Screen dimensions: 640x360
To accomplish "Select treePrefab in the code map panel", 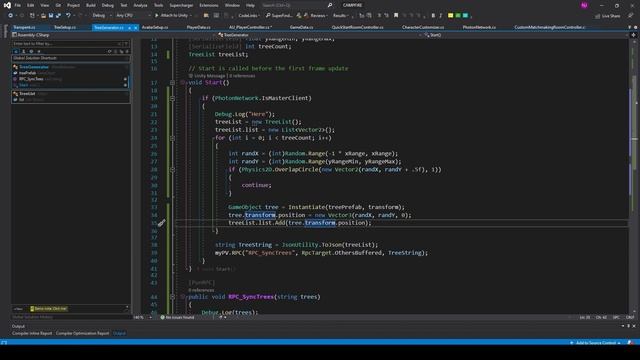I will 27,73.
